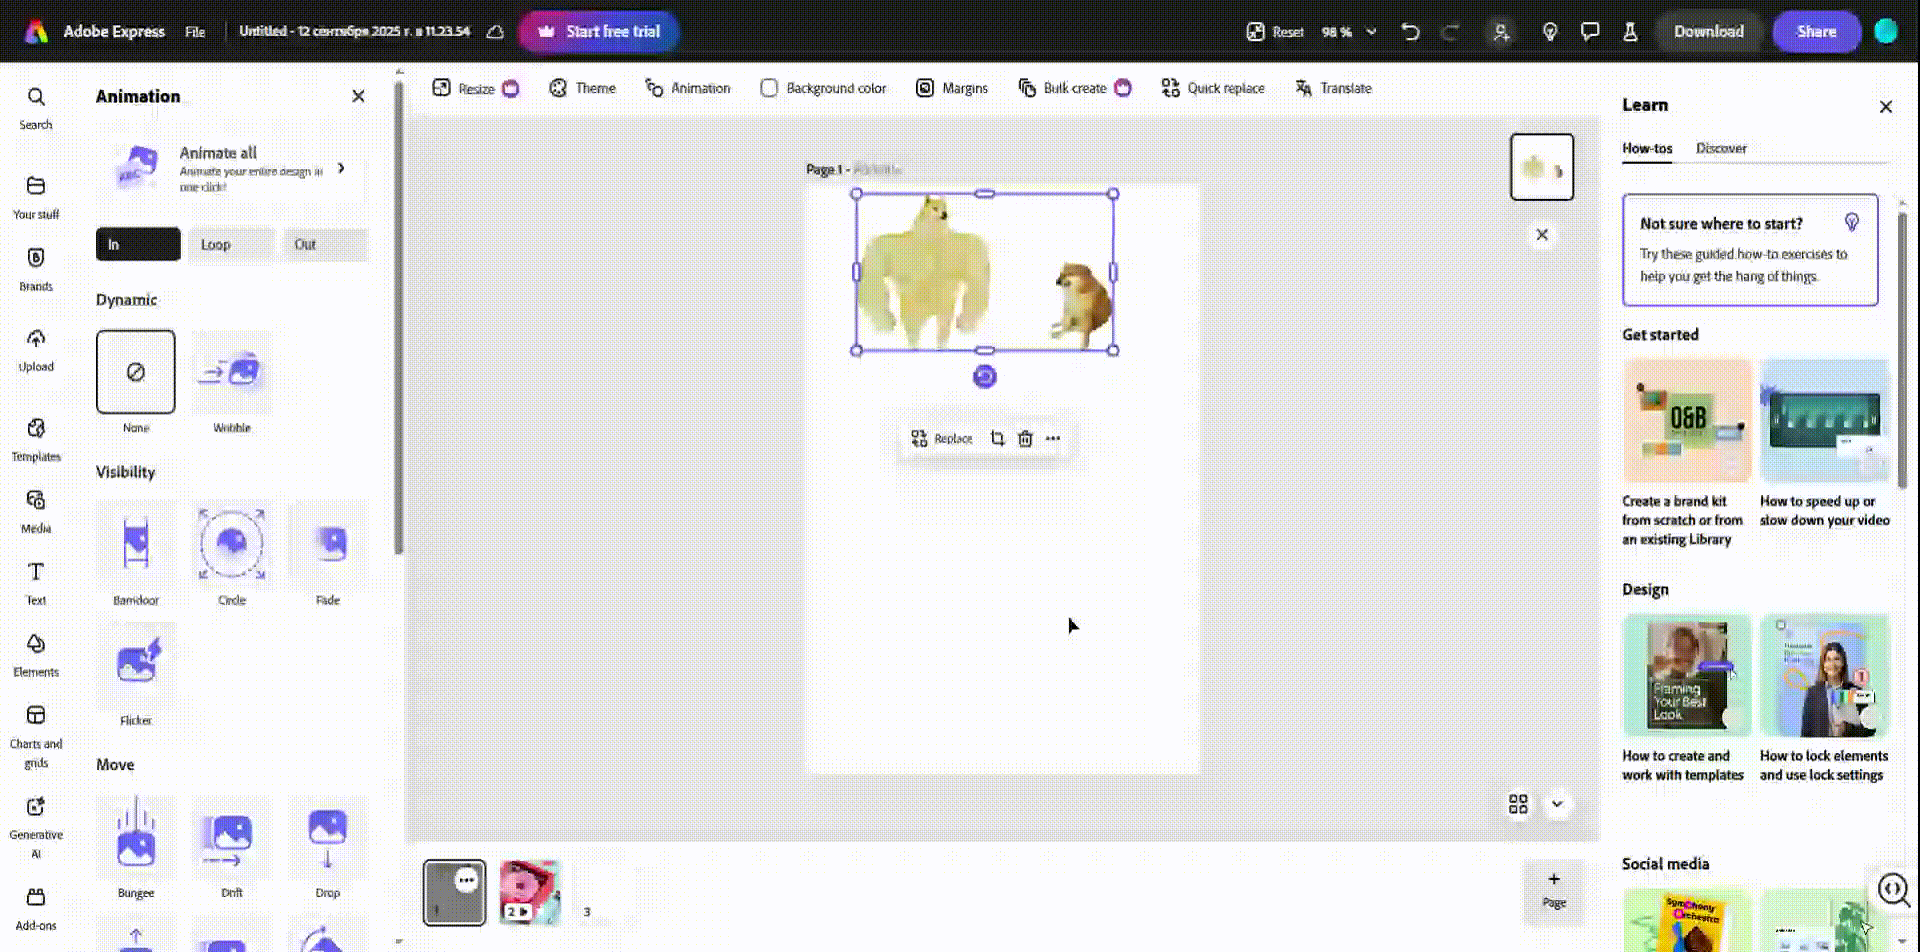This screenshot has height=952, width=1920.
Task: Select the Loop animation type
Action: (231, 244)
